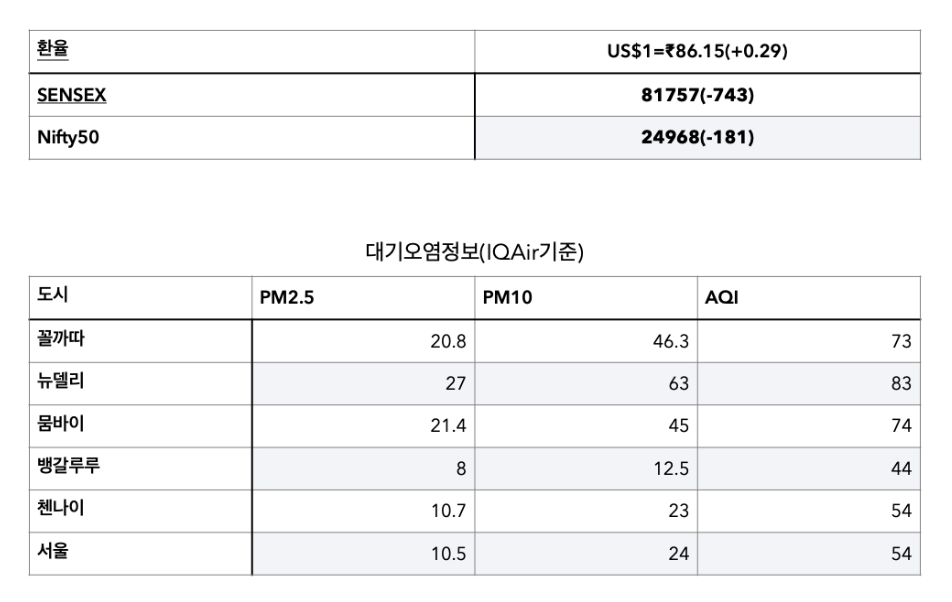952x602 pixels.
Task: Click the US$1=₹86.15(+0.29) exchange rate value
Action: click(697, 51)
